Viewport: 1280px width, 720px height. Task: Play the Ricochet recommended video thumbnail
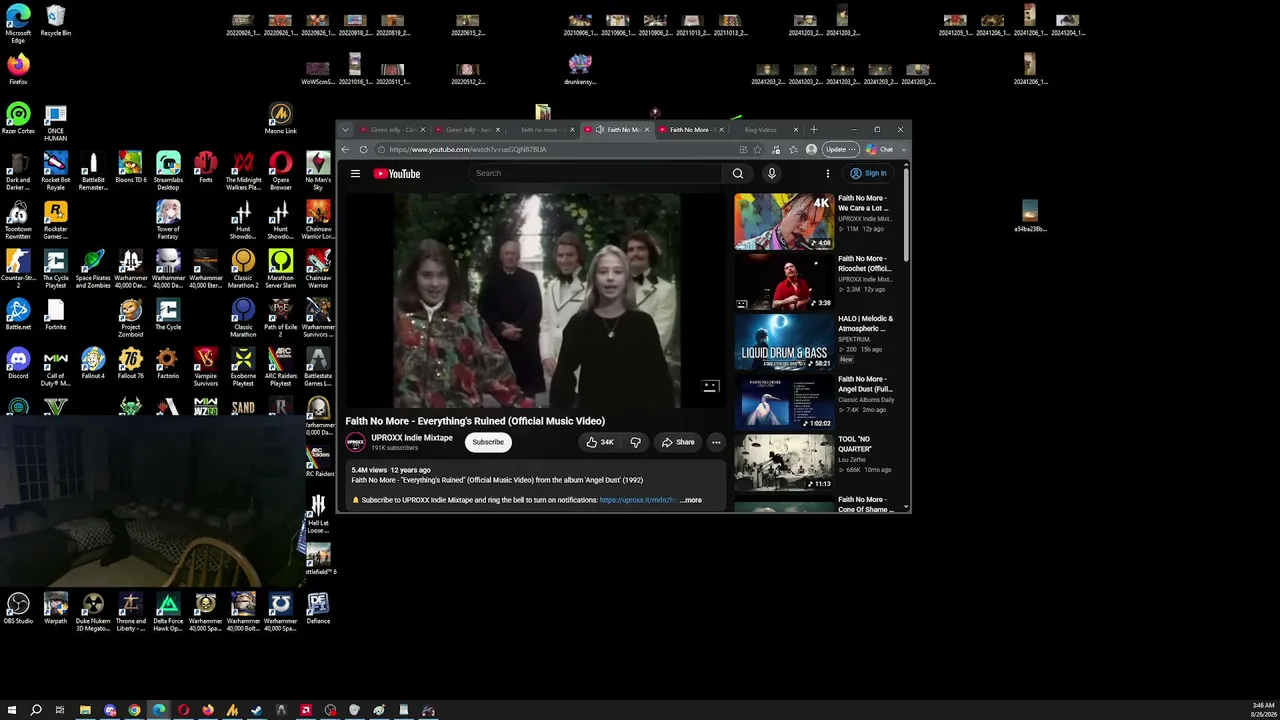[x=784, y=281]
